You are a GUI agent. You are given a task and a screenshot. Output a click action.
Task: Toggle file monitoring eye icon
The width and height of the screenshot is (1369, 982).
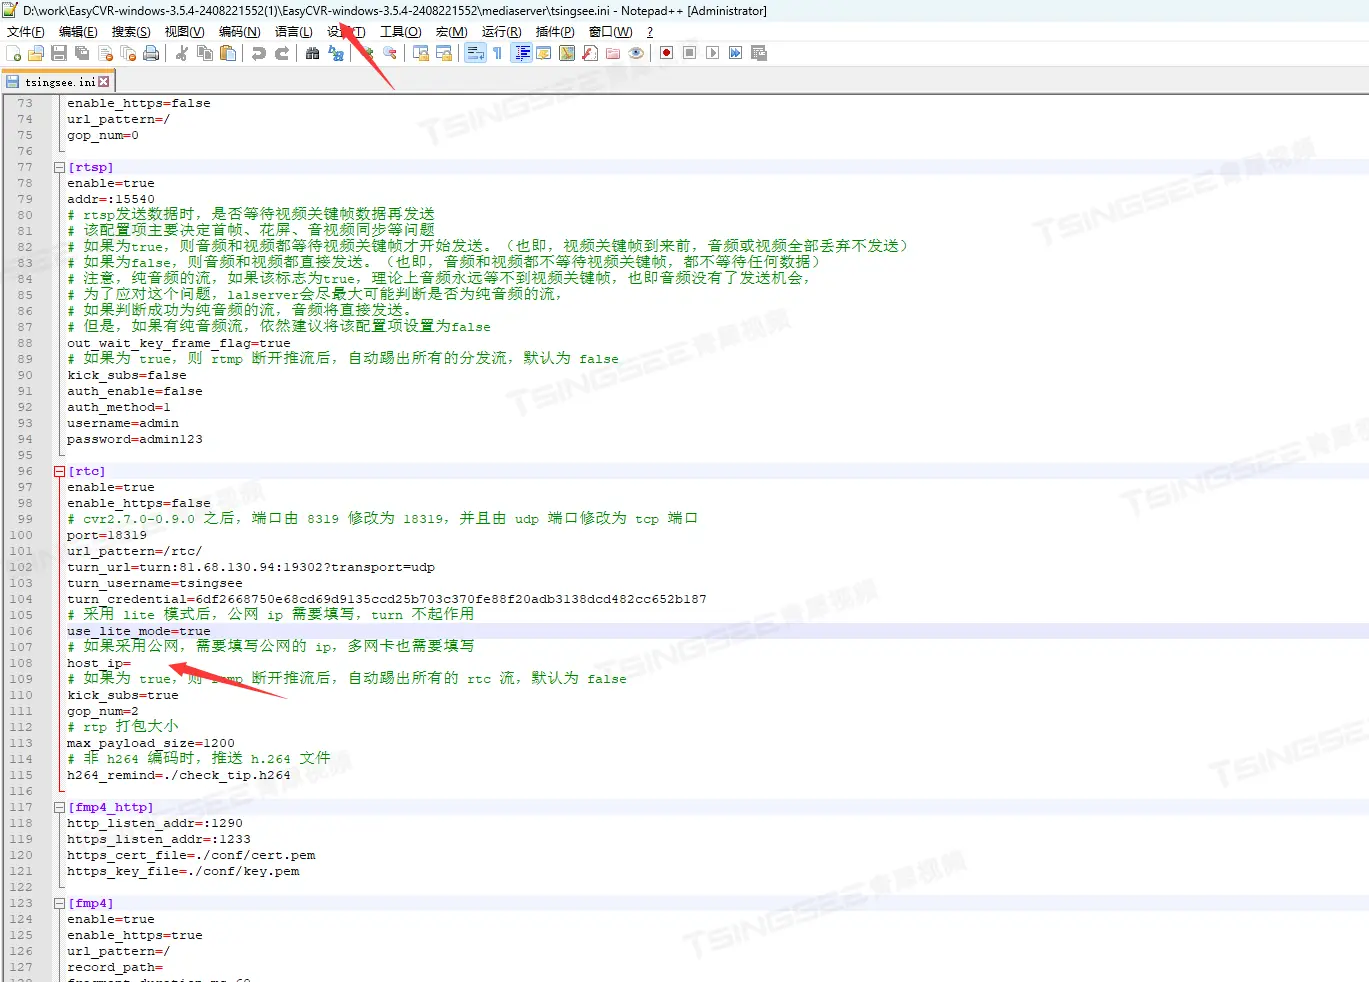point(636,53)
